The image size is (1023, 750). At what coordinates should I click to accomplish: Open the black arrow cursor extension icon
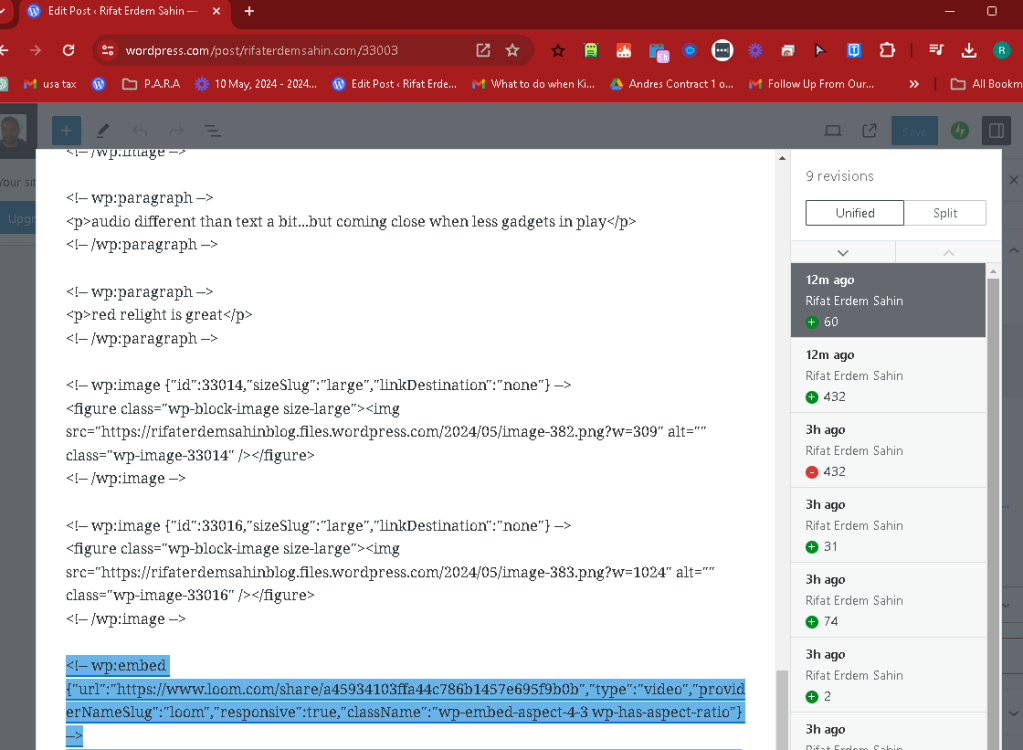(820, 50)
